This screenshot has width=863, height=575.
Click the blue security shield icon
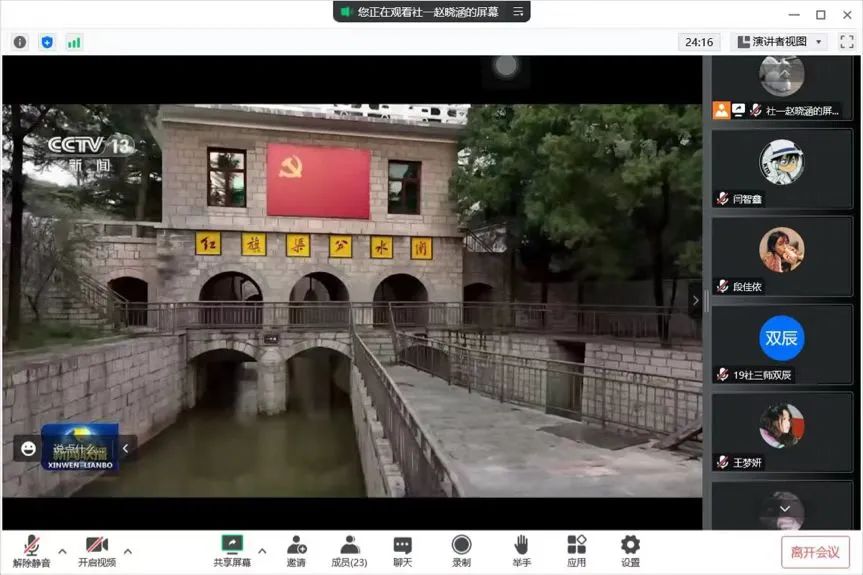pos(47,42)
